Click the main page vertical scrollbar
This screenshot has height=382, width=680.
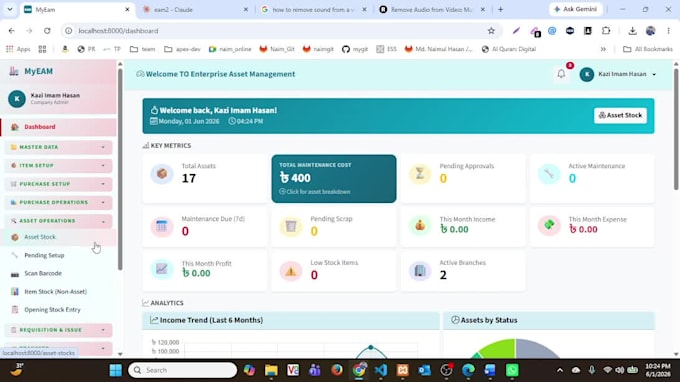676,129
